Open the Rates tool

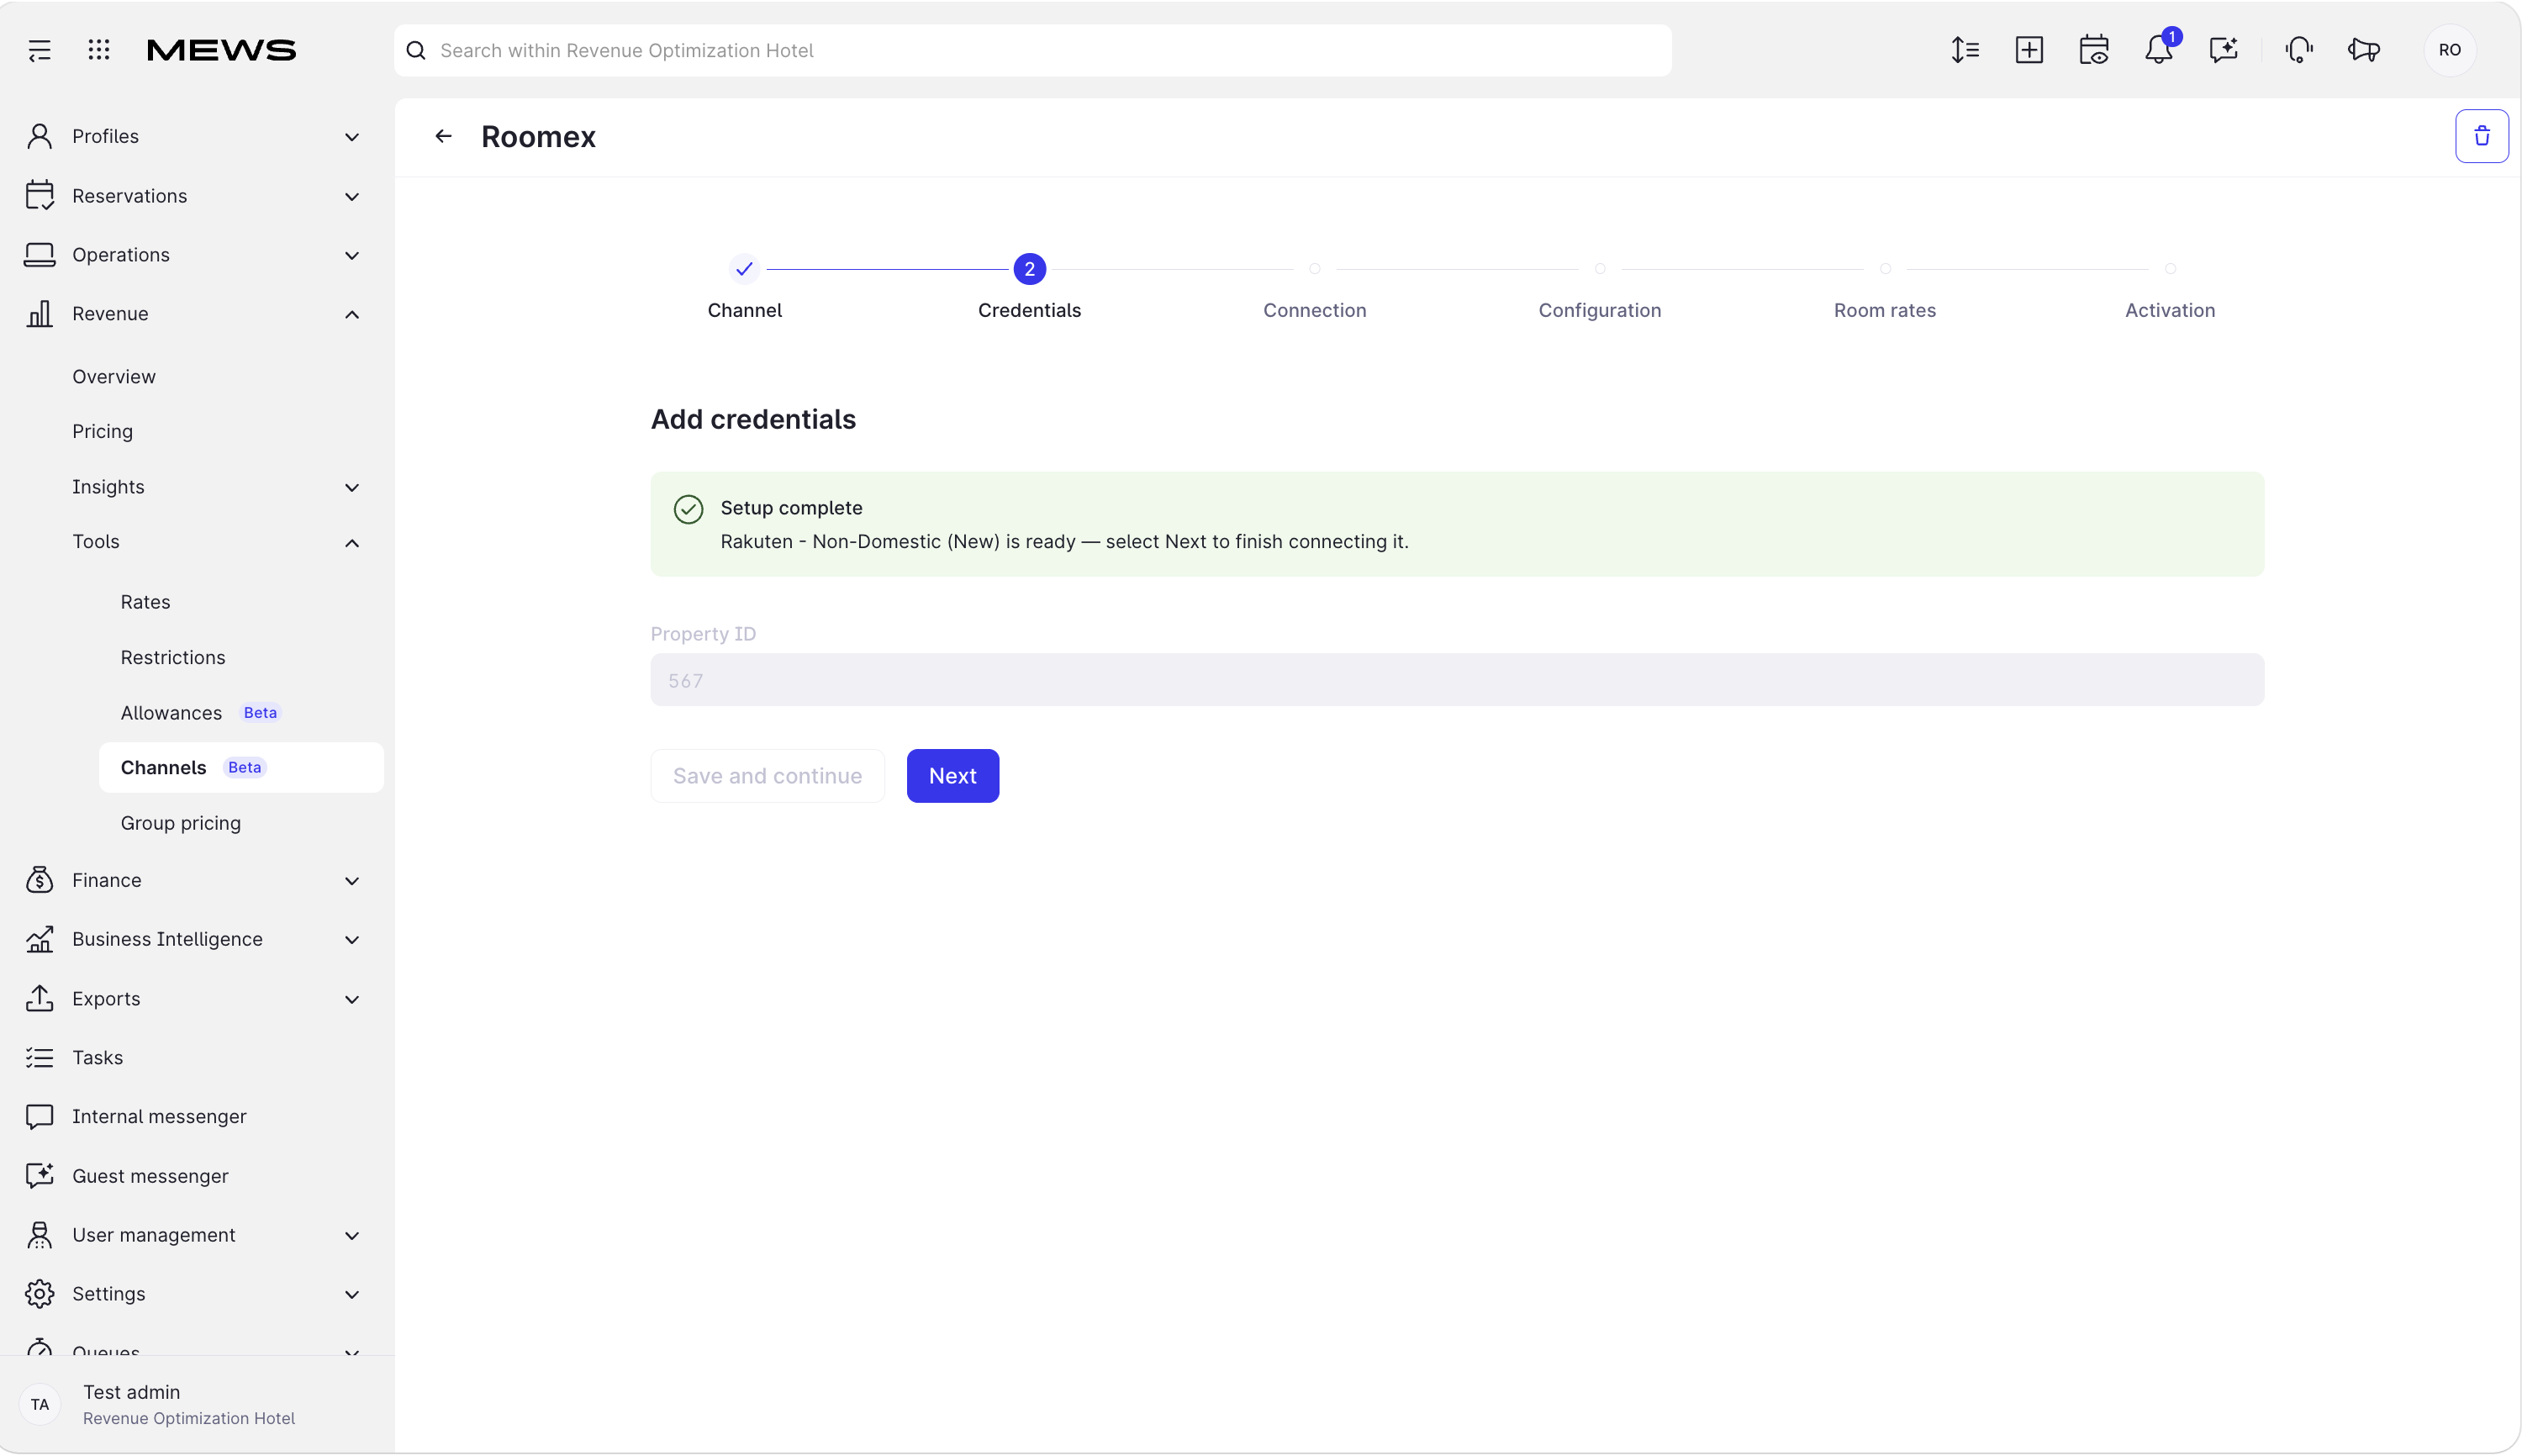(145, 602)
